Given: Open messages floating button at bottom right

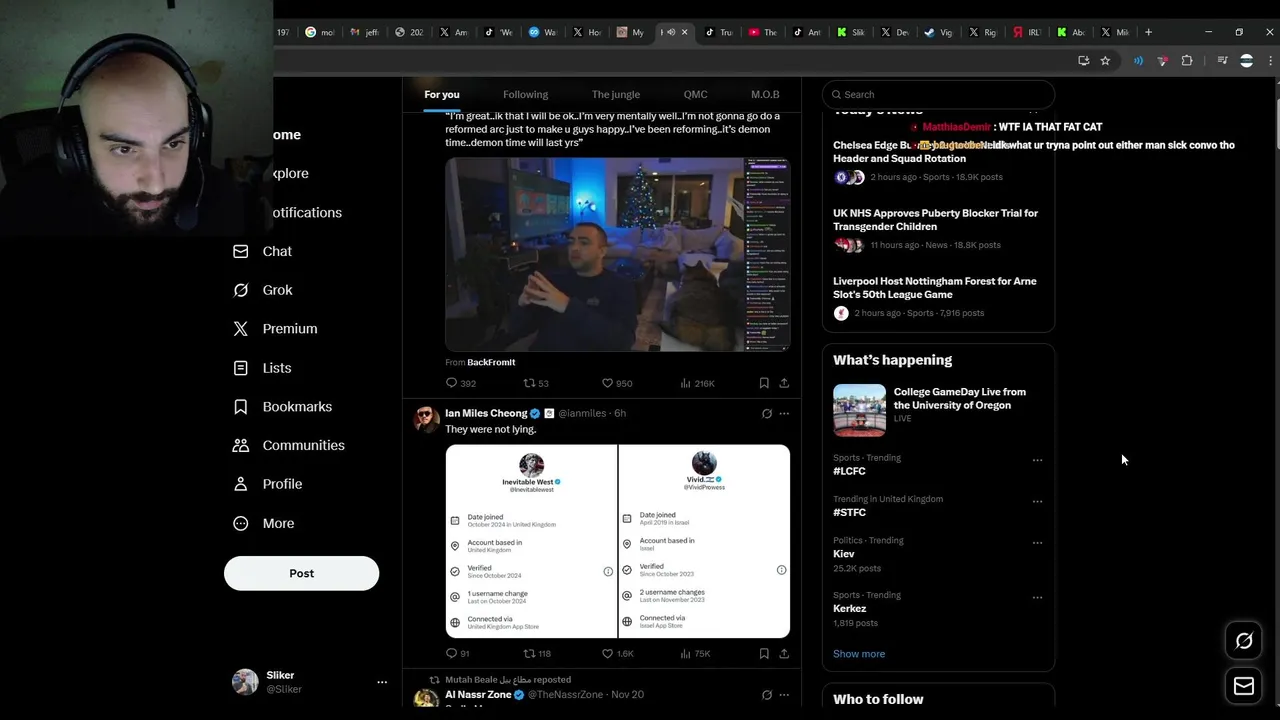Looking at the screenshot, I should click(1244, 686).
